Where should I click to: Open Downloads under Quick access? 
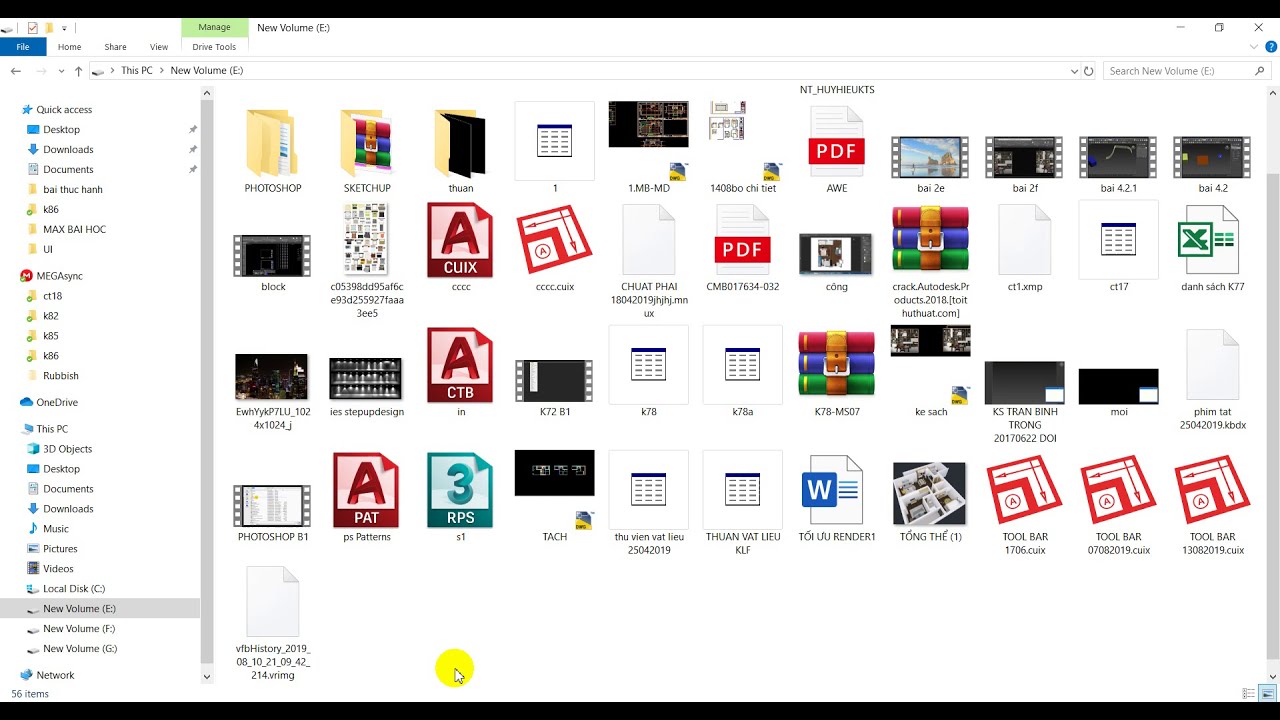[68, 150]
